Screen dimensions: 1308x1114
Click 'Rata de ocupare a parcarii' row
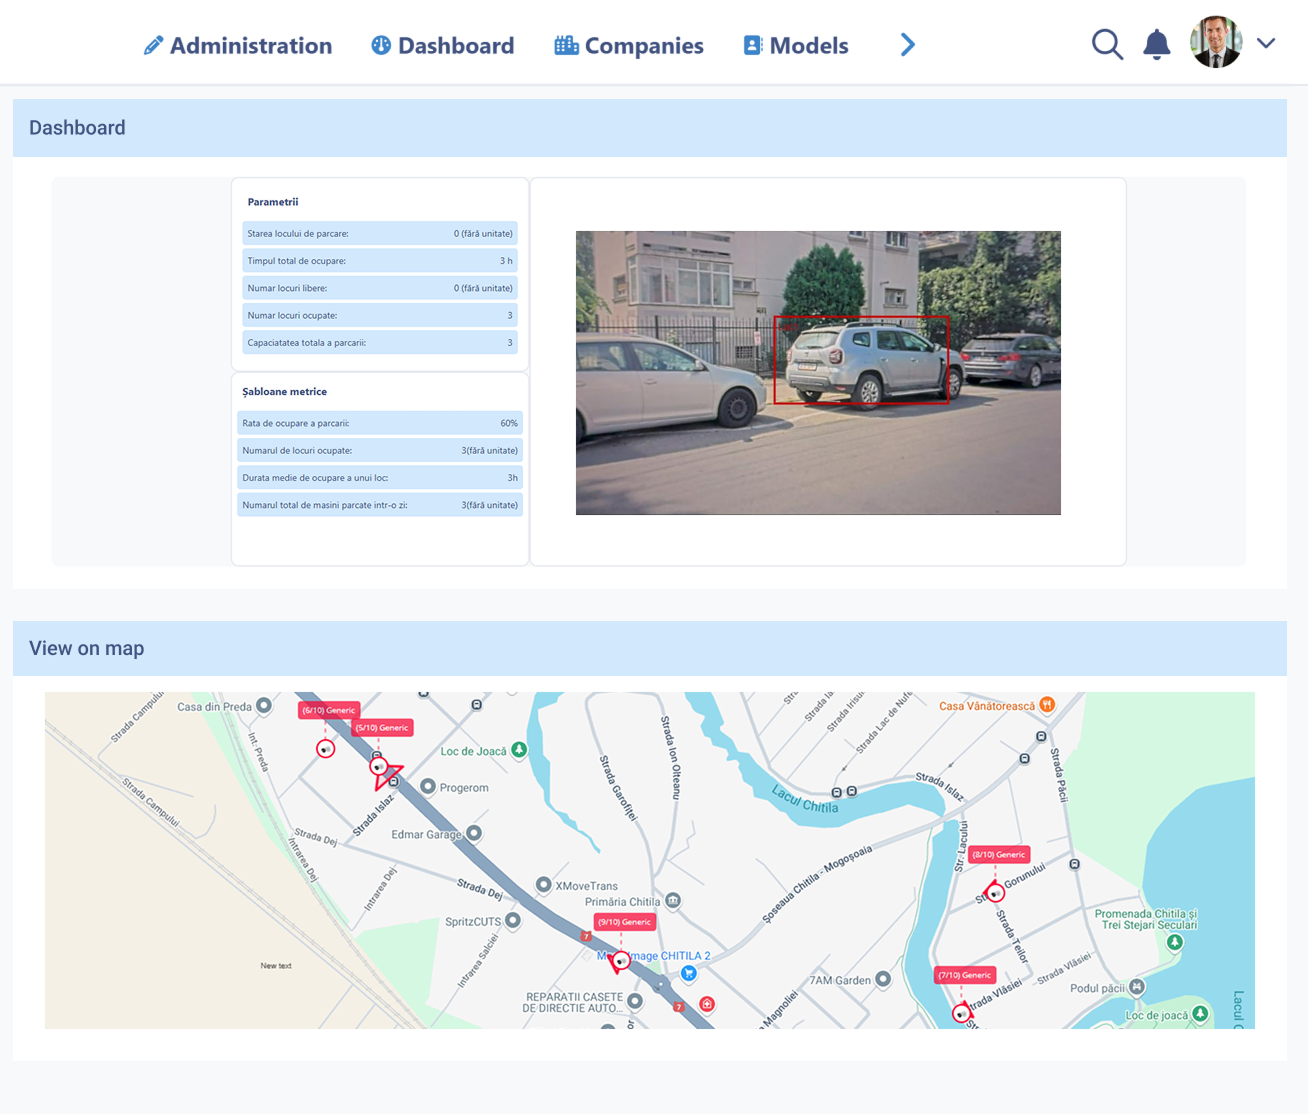380,423
